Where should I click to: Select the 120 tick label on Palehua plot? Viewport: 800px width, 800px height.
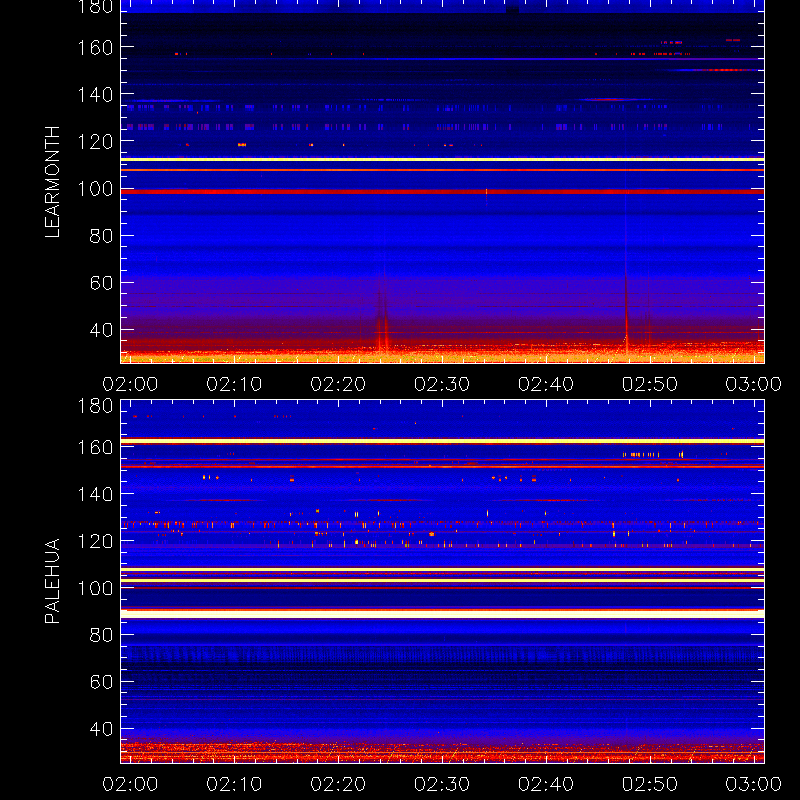click(95, 541)
